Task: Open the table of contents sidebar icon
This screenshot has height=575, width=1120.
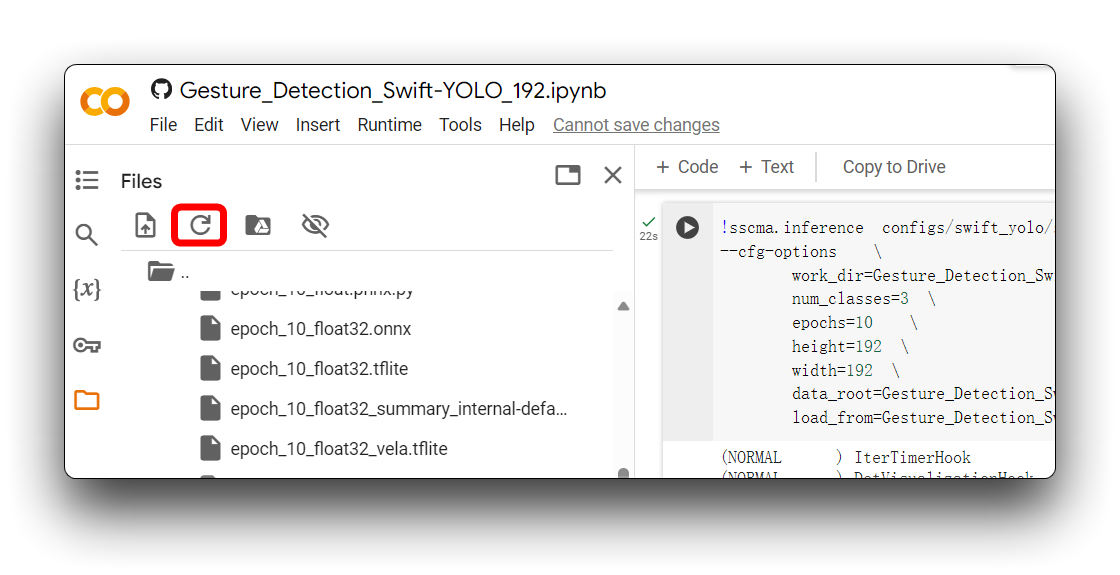Action: click(x=87, y=180)
